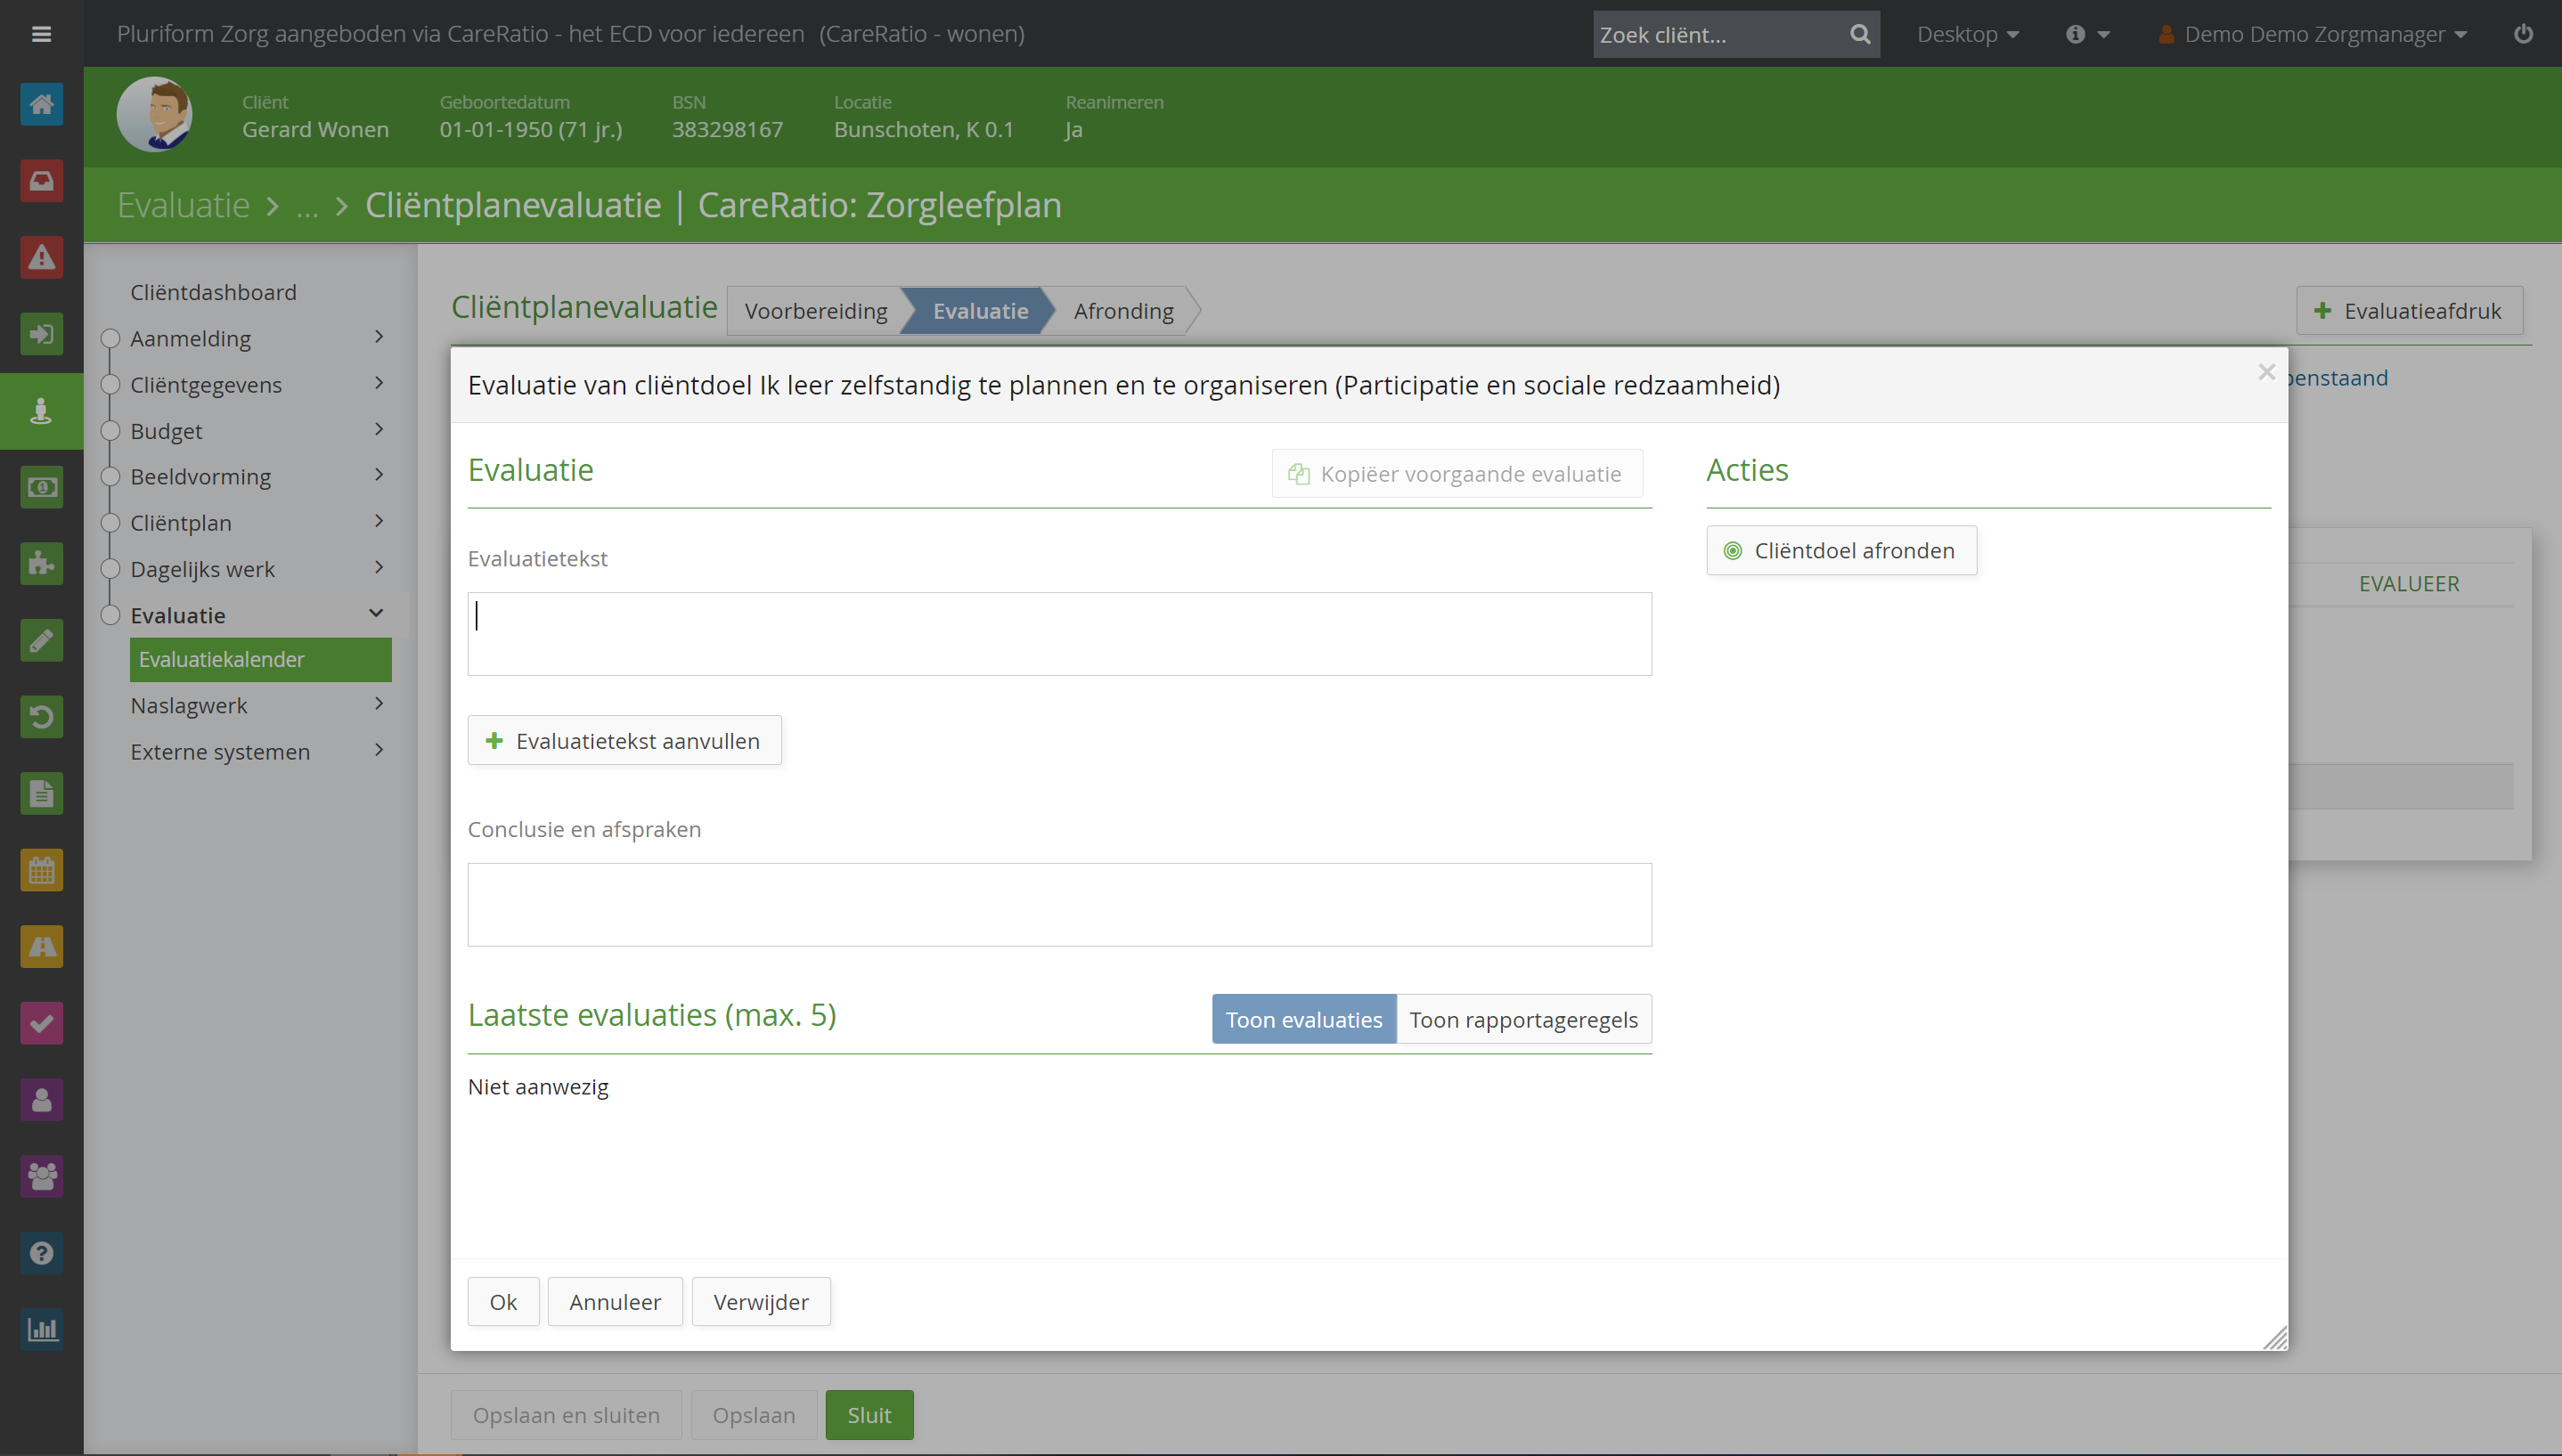Select Evaluatiekalender submenu item
The image size is (2562, 1456).
pyautogui.click(x=260, y=659)
